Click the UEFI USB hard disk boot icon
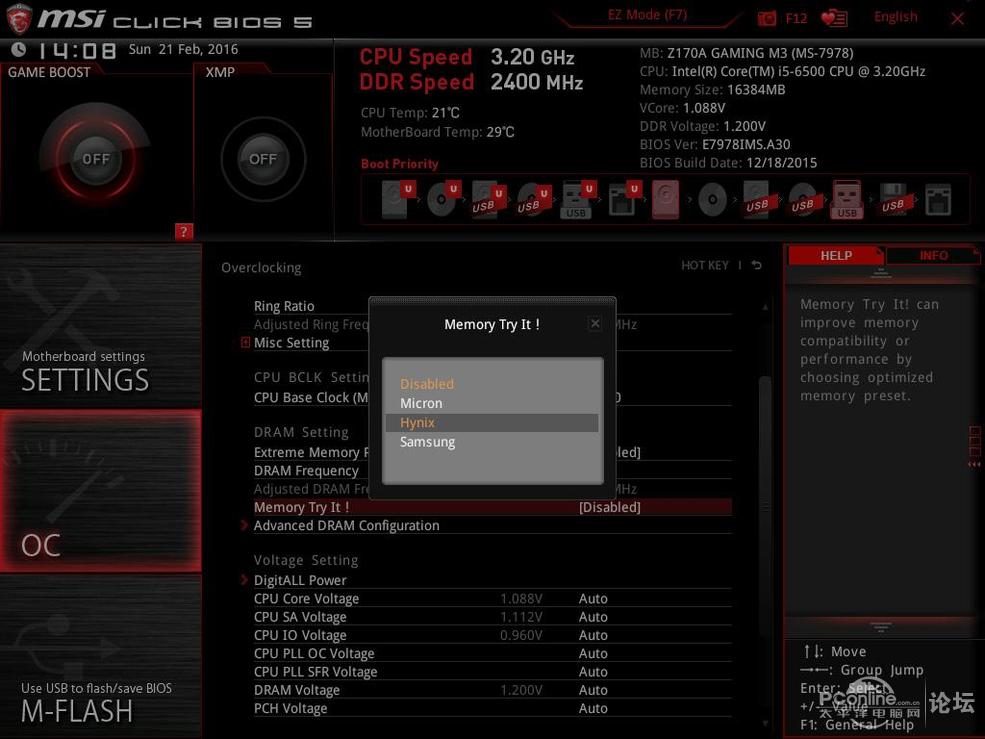The height and width of the screenshot is (739, 985). pos(489,199)
